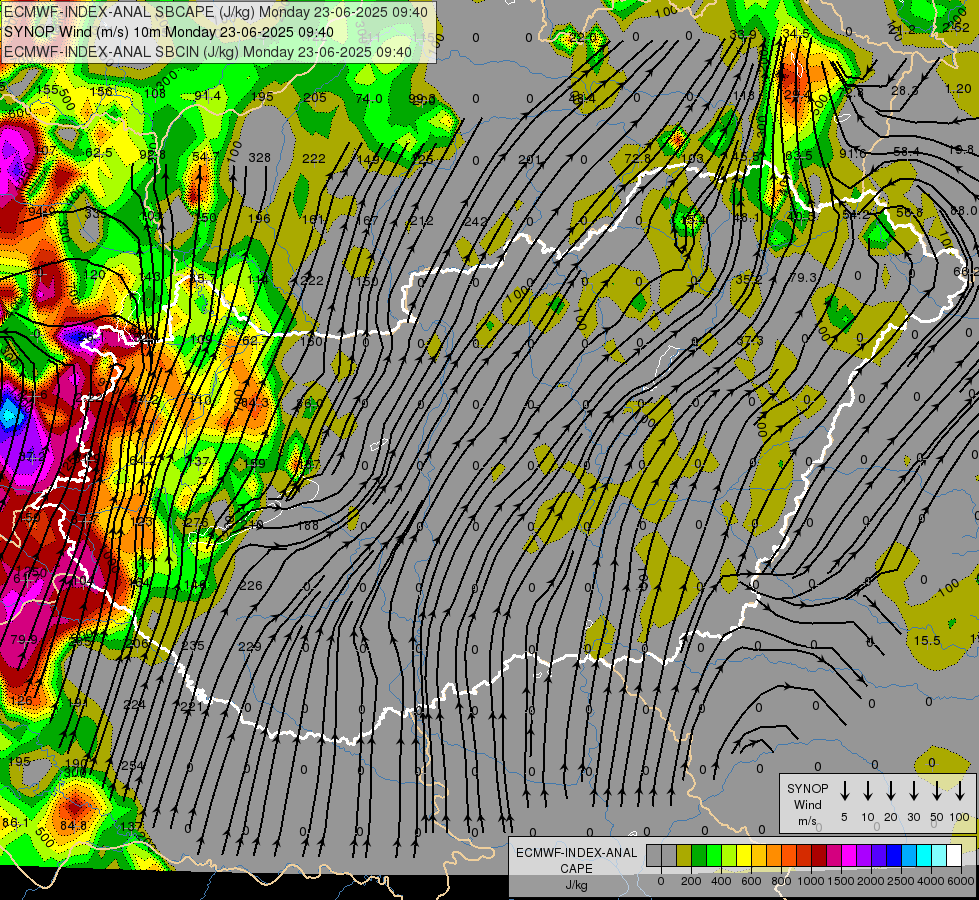Click the 1500 tick label on CAPE scale
Viewport: 979px width, 900px height.
coord(841,881)
